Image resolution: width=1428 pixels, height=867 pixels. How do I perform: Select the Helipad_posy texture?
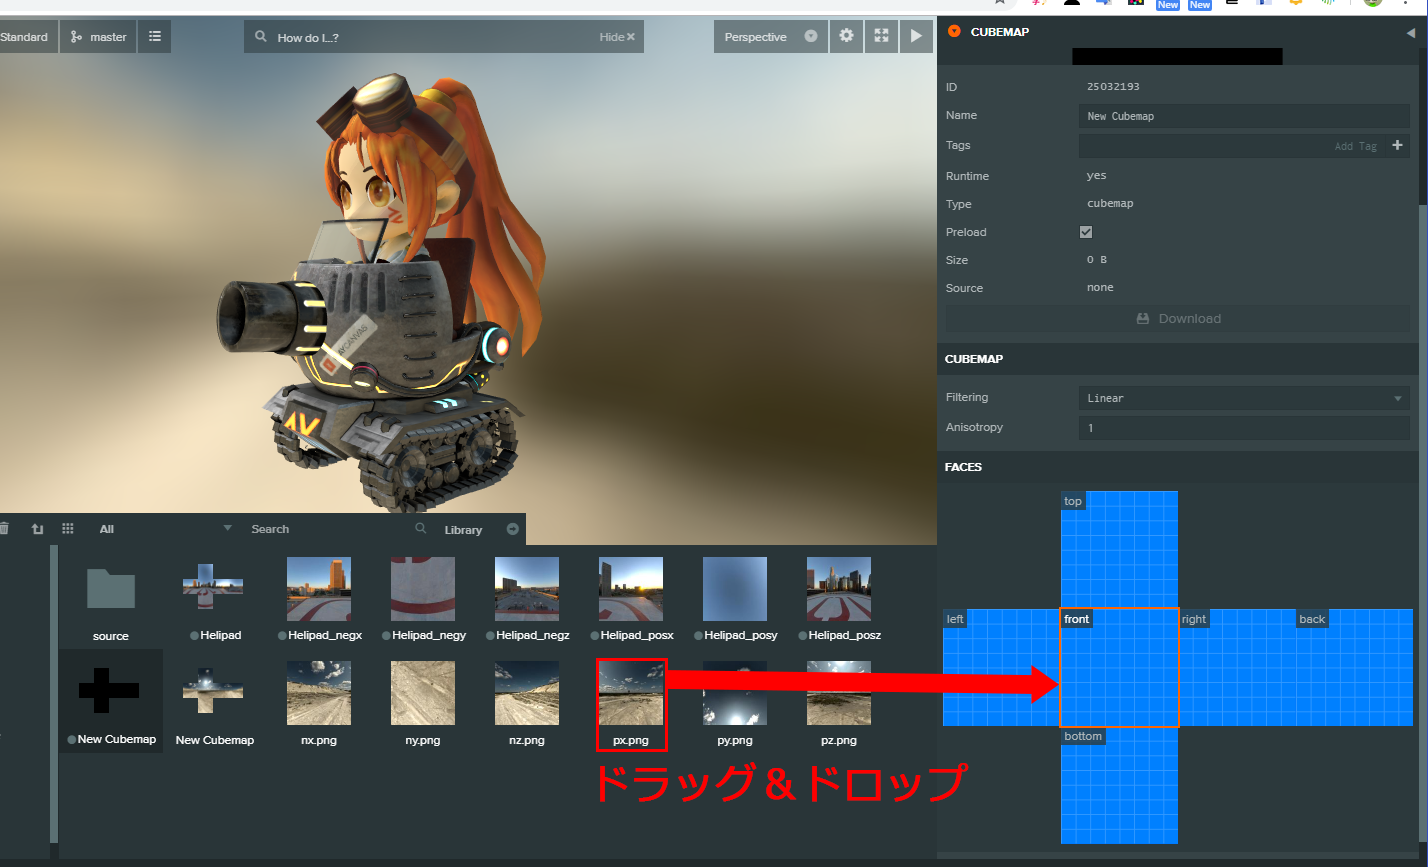pyautogui.click(x=735, y=598)
